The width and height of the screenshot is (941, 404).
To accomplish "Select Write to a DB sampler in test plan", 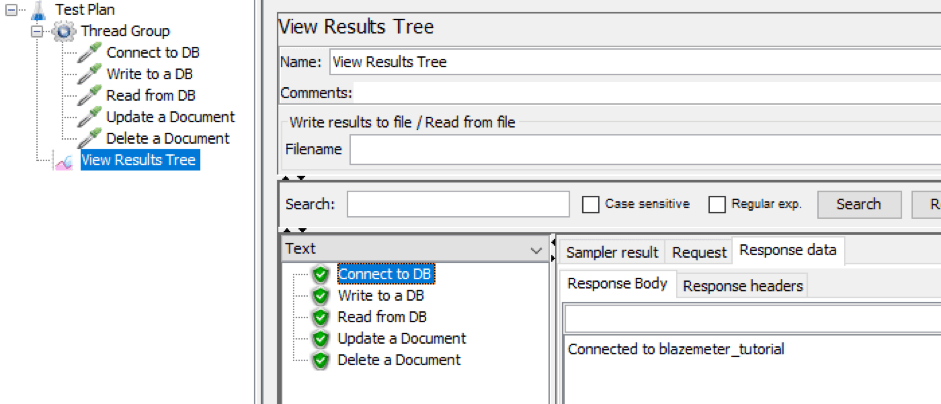I will coord(150,74).
